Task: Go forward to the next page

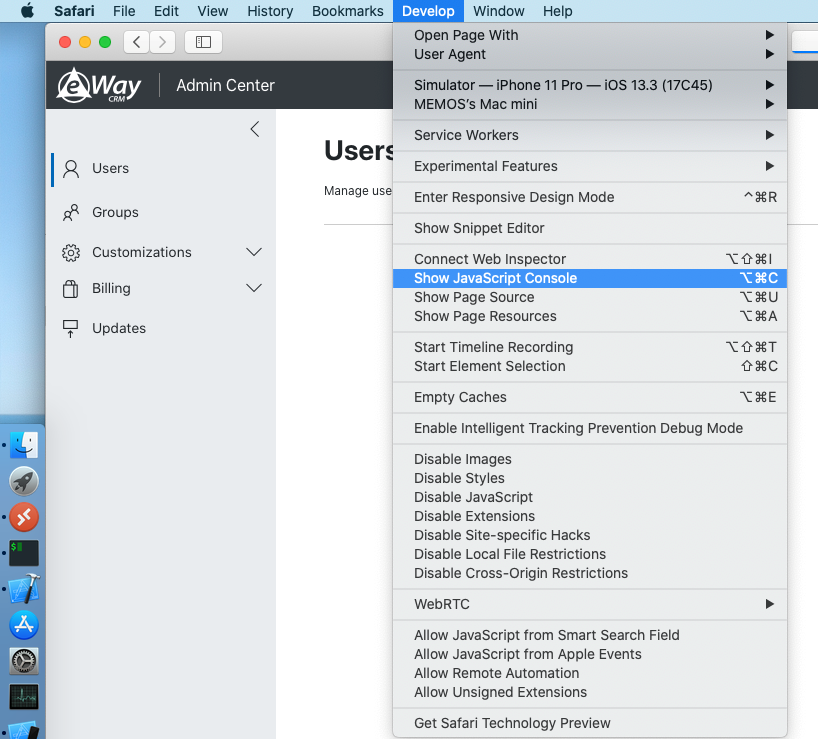Action: [162, 42]
